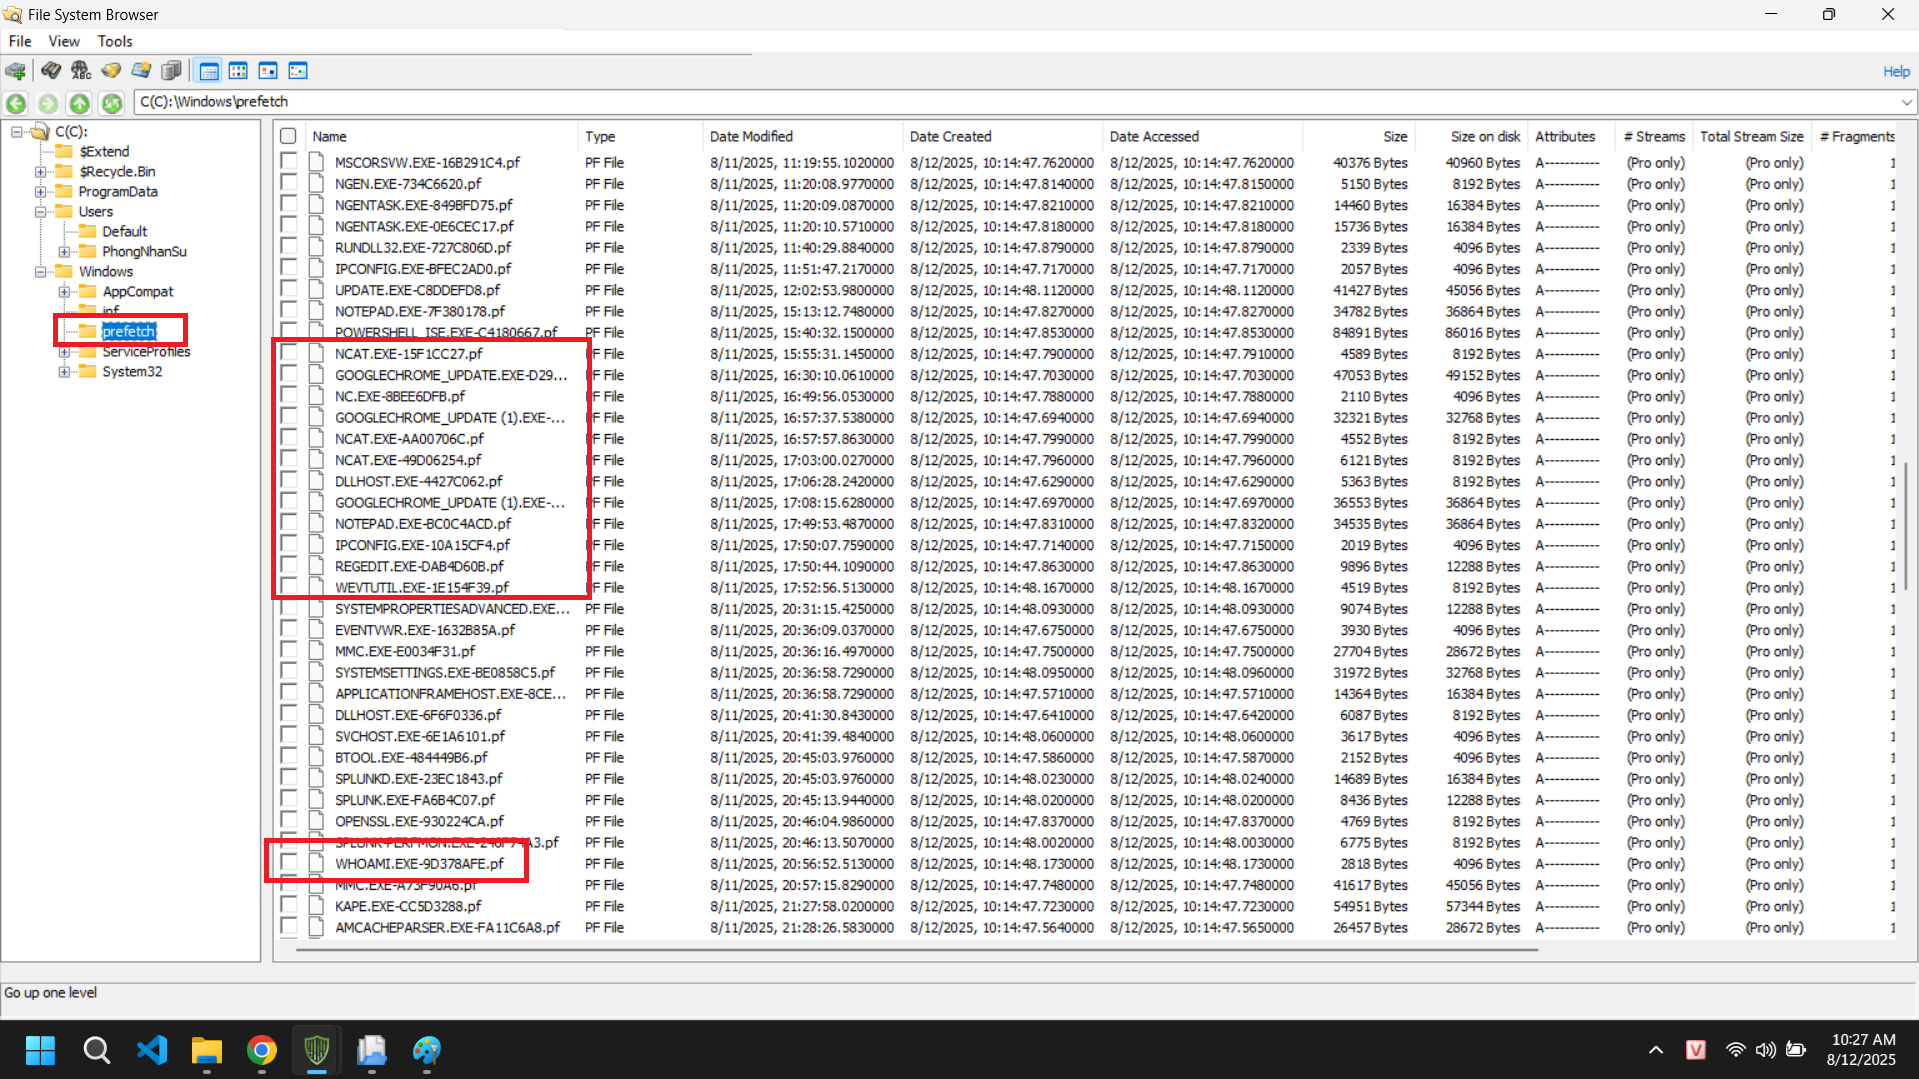The height and width of the screenshot is (1079, 1919).
Task: Expand the ProgramData folder tree node
Action: point(40,192)
